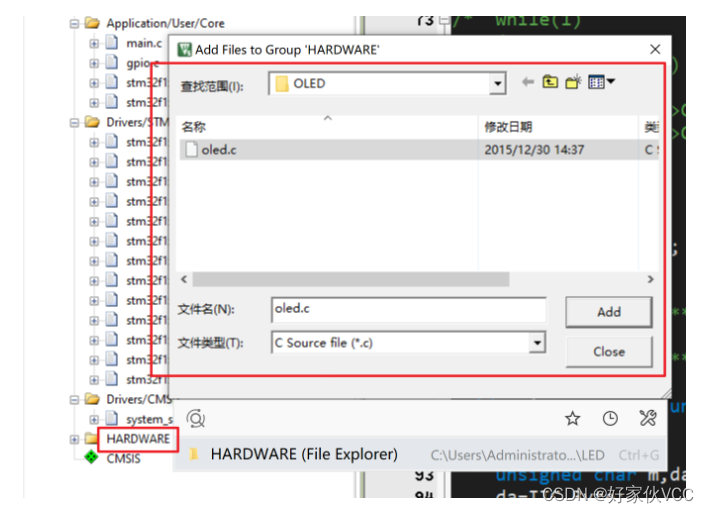Create a new folder

tap(573, 82)
